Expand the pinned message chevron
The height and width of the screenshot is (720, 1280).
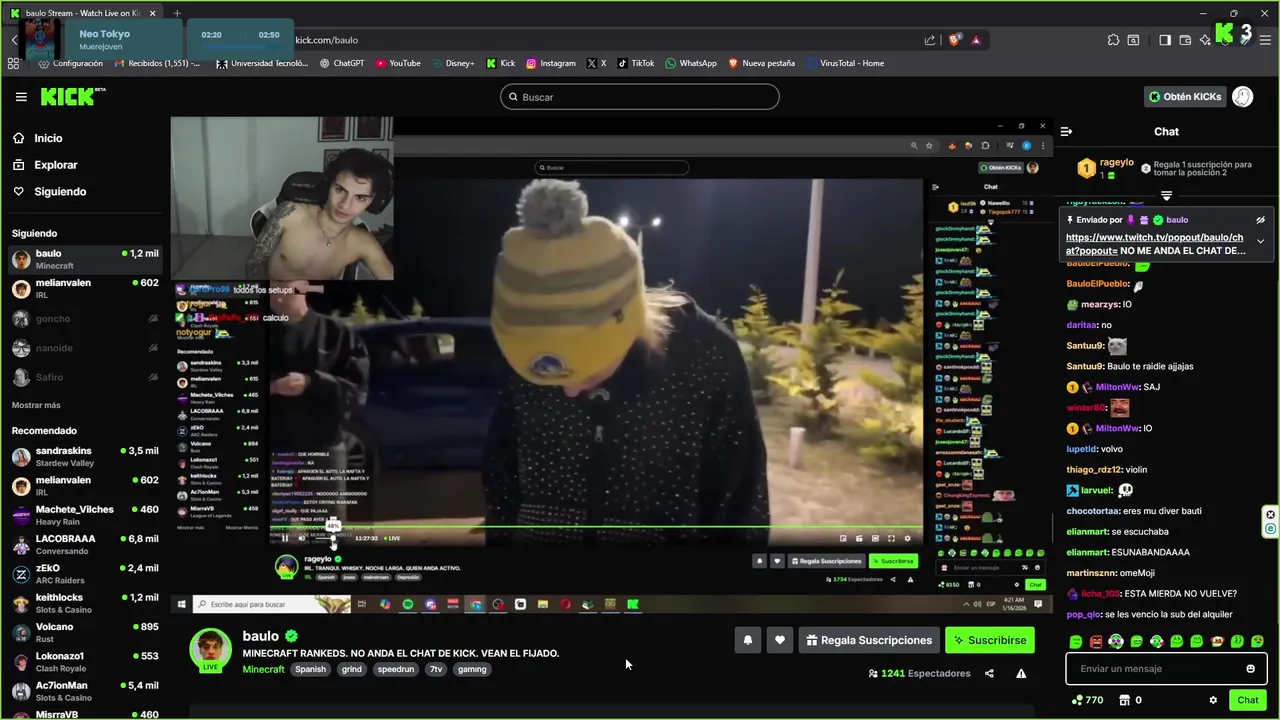pos(1260,241)
